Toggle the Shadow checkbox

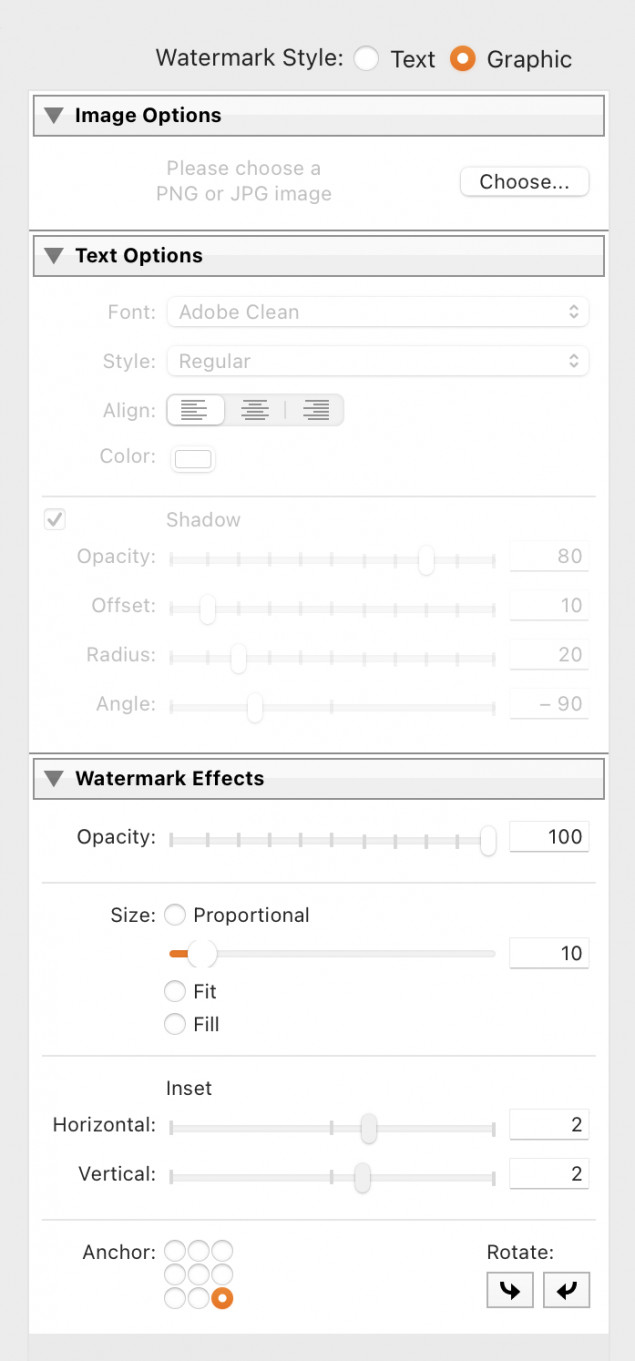click(55, 520)
